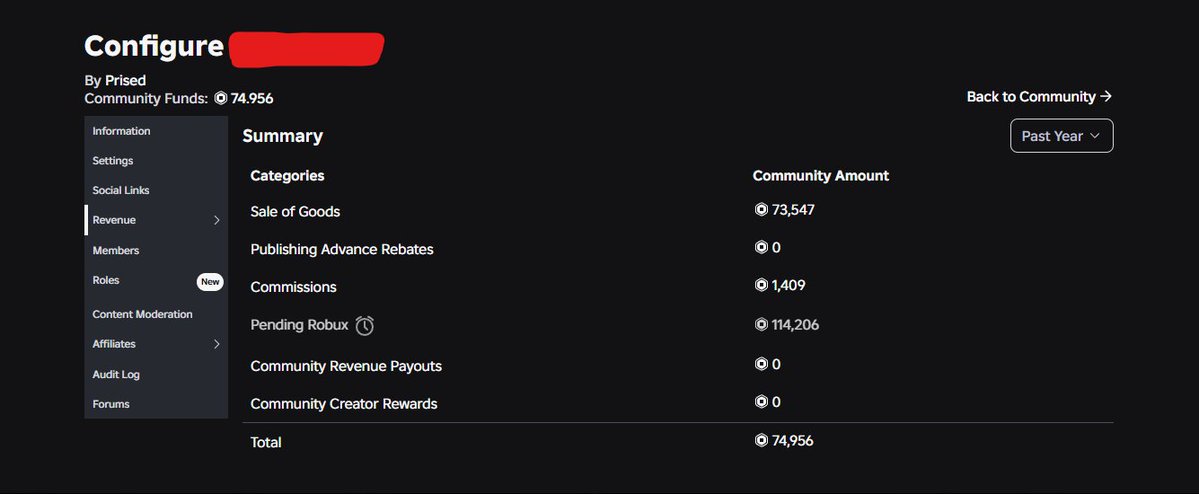This screenshot has height=494, width=1199.
Task: Click the Configure page title
Action: [x=154, y=46]
